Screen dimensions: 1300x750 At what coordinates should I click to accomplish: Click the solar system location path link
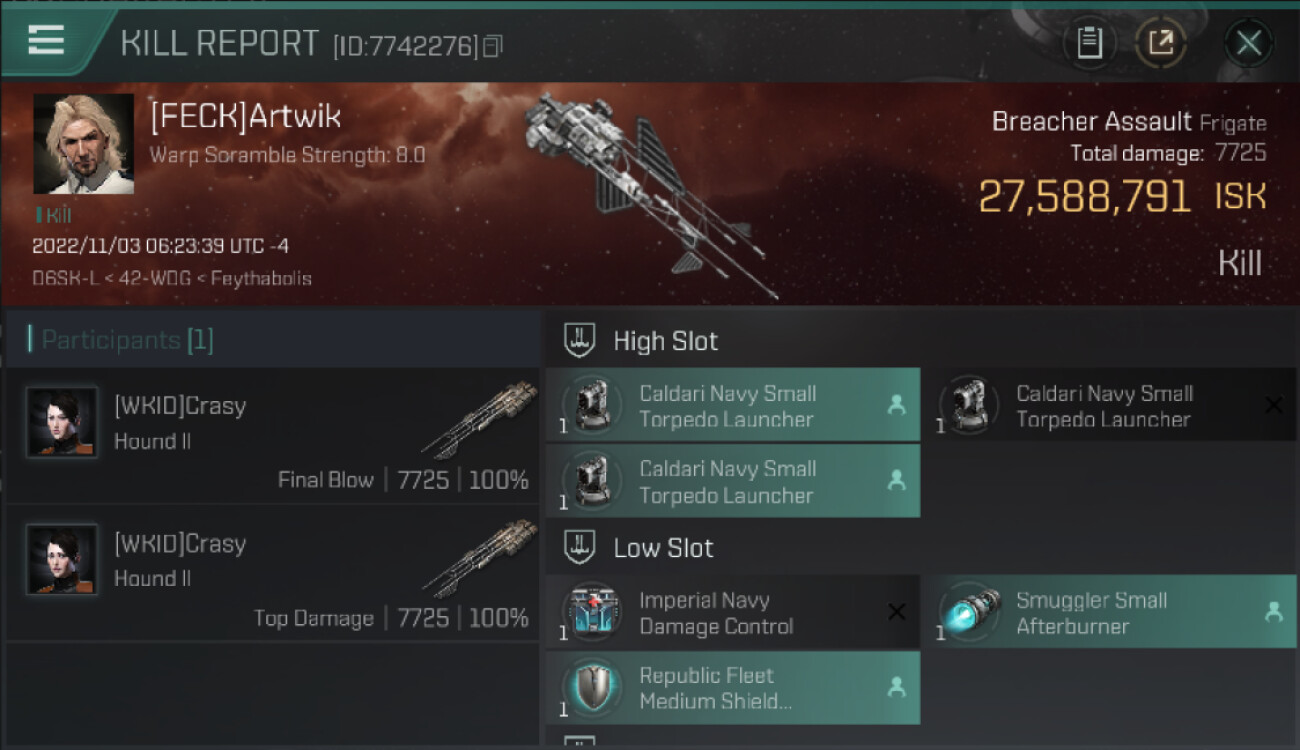click(171, 279)
